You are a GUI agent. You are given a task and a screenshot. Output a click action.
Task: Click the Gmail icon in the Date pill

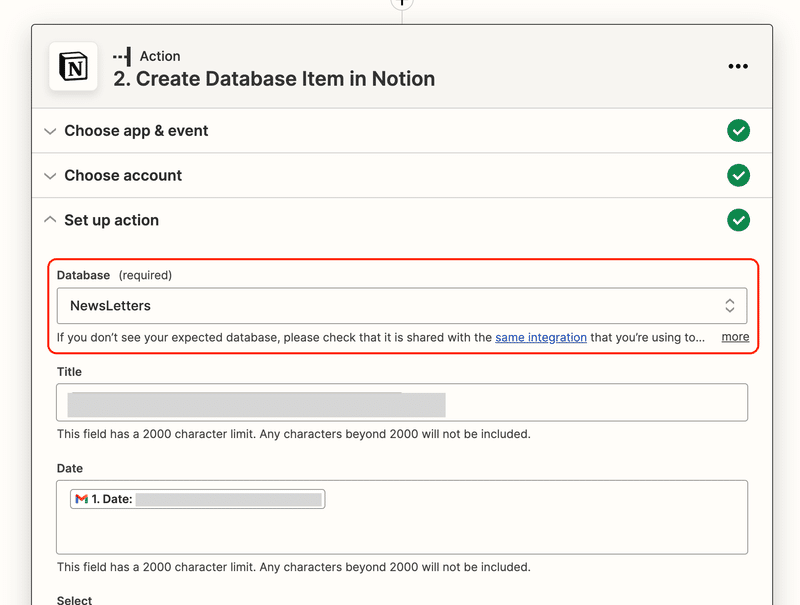click(x=82, y=499)
